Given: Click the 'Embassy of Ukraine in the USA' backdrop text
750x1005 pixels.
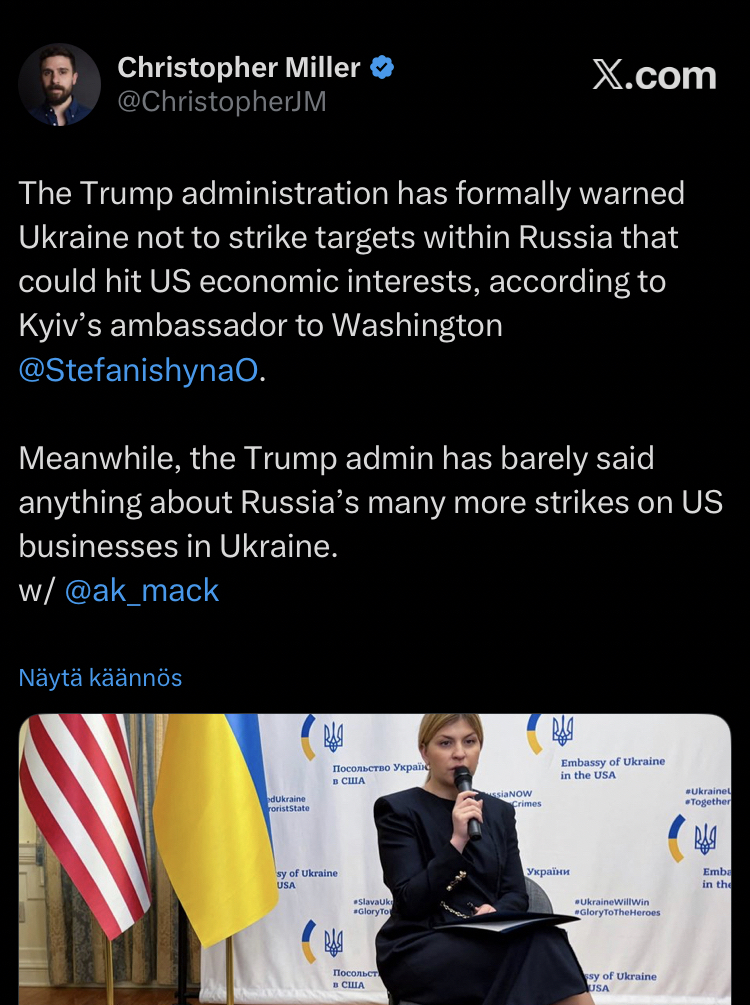Looking at the screenshot, I should [612, 768].
